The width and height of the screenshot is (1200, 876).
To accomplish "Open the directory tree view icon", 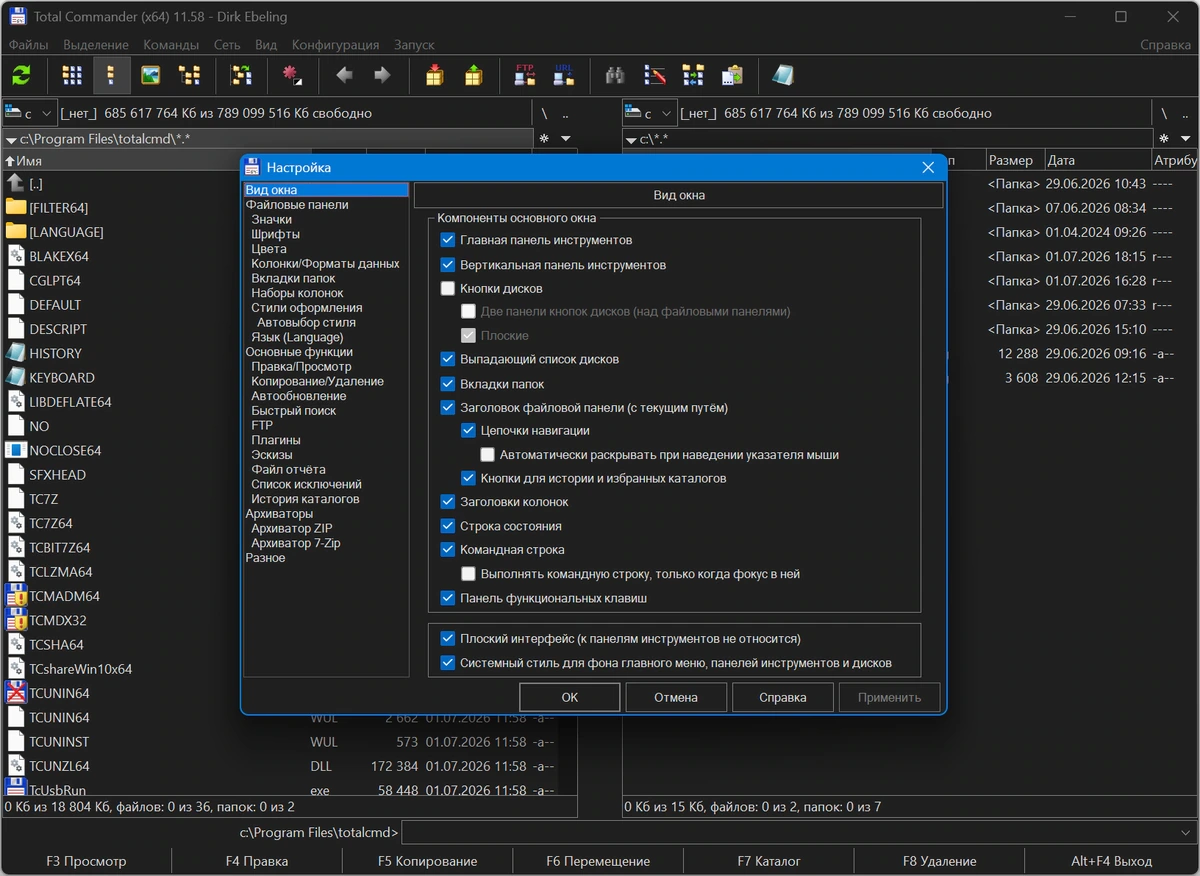I will click(190, 75).
